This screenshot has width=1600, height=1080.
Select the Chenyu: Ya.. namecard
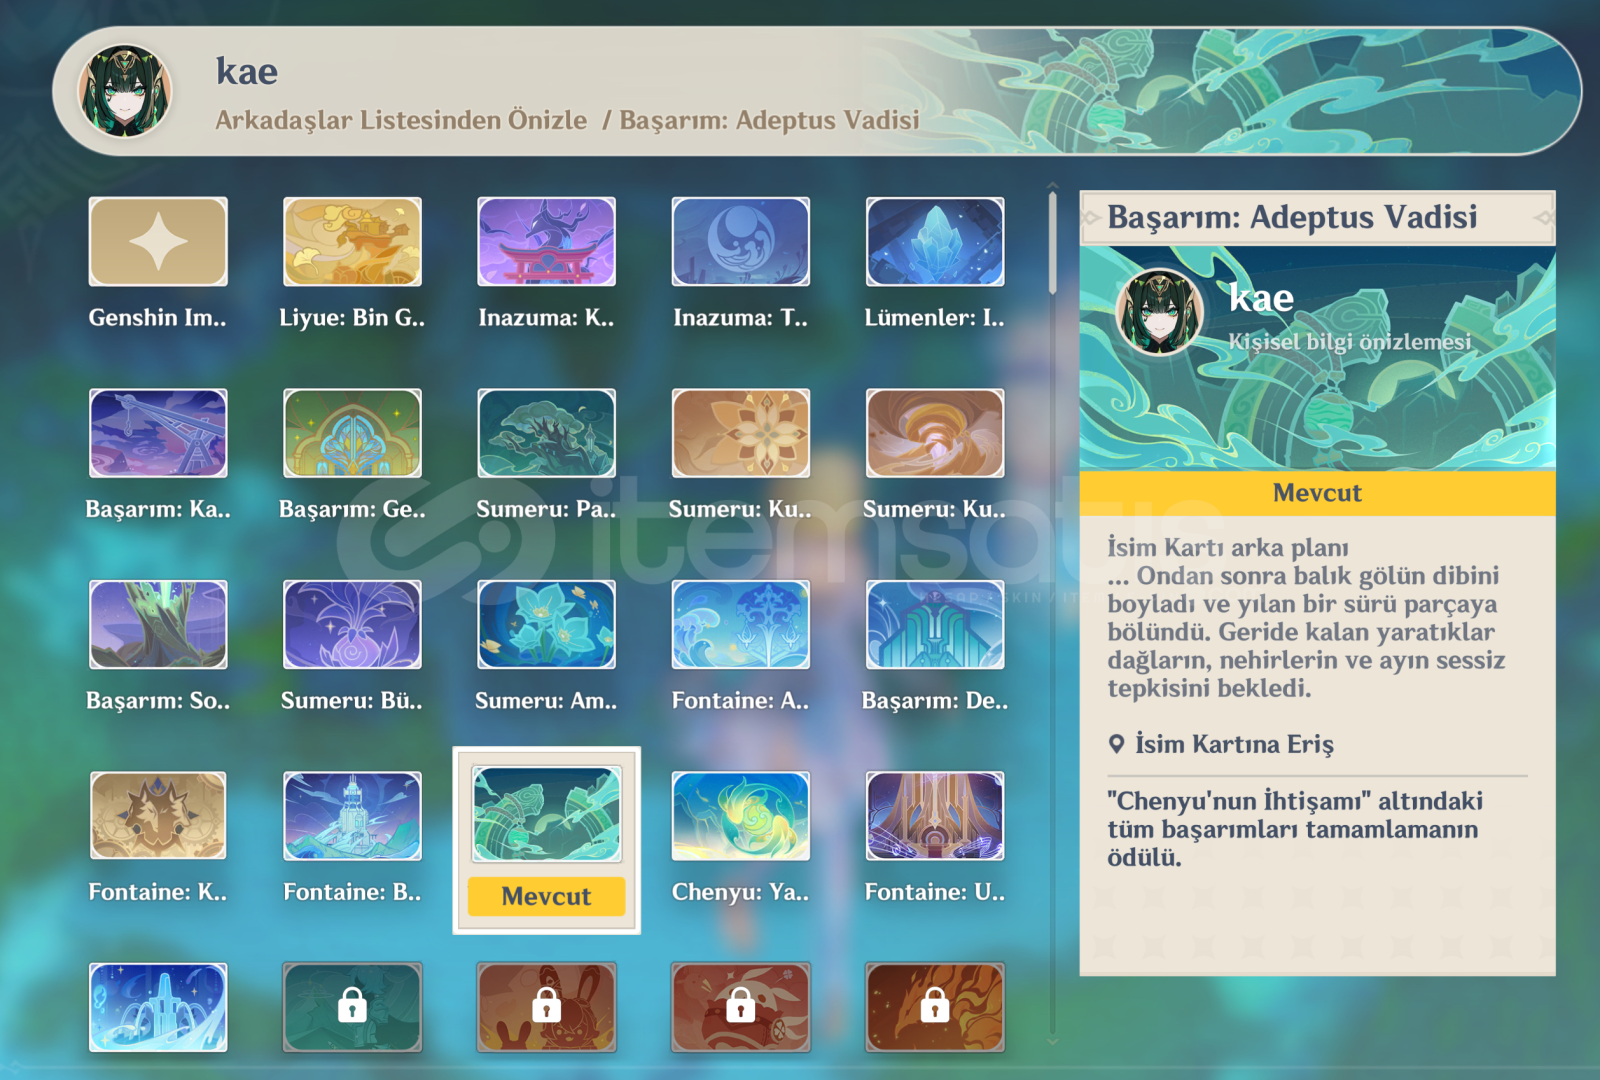tap(740, 816)
